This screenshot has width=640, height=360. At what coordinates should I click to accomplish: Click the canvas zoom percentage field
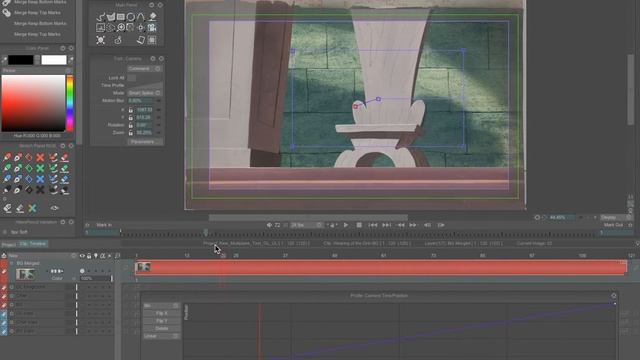pos(562,217)
